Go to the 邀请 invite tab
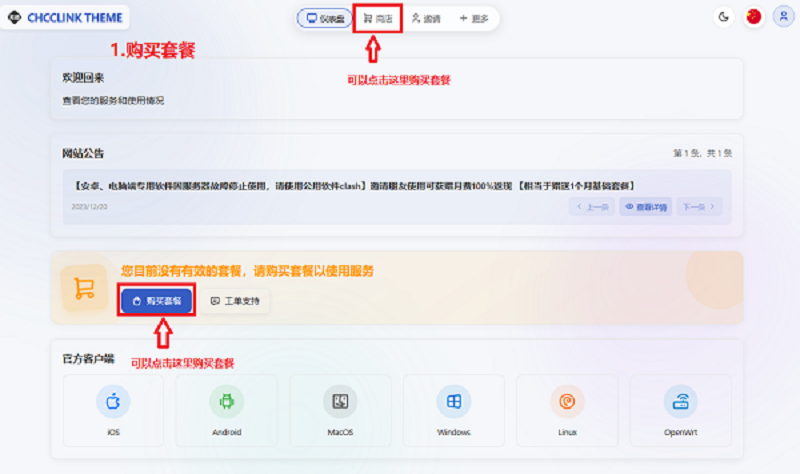This screenshot has width=800, height=474. point(425,18)
